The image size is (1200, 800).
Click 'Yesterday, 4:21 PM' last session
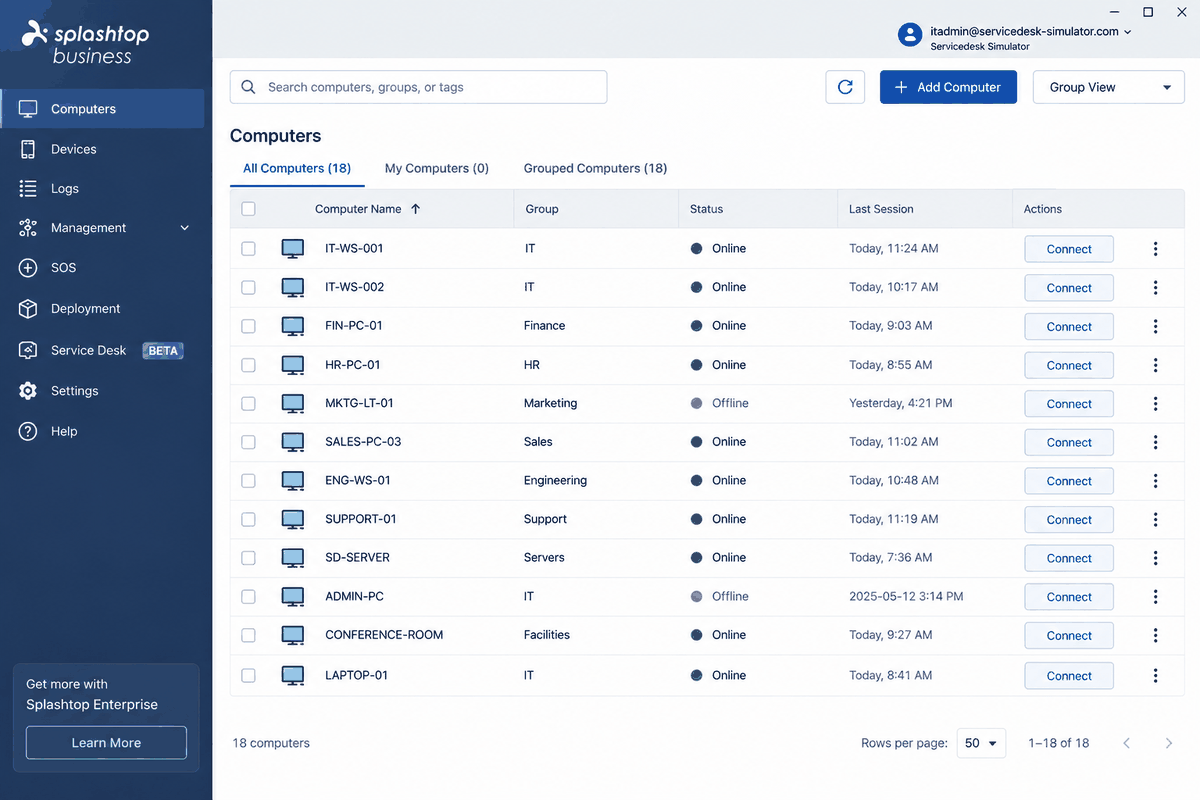click(901, 403)
